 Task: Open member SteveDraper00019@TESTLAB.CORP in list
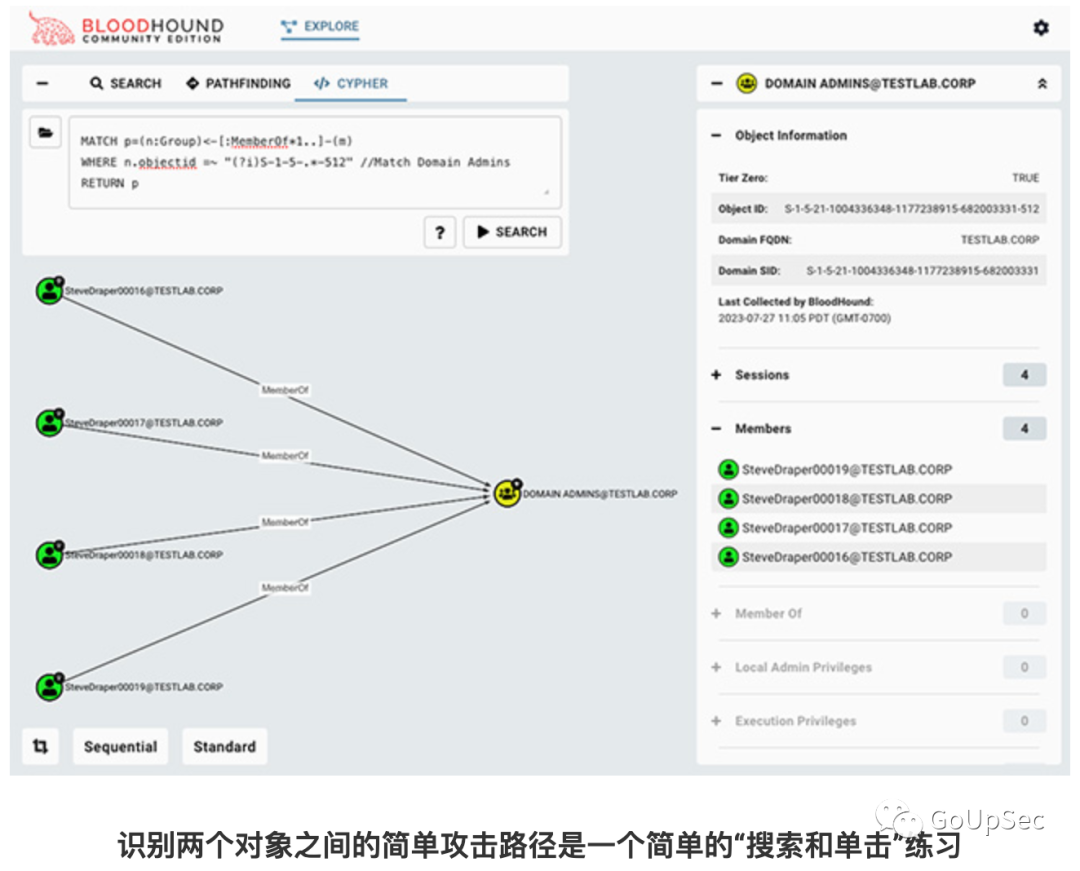(x=847, y=470)
